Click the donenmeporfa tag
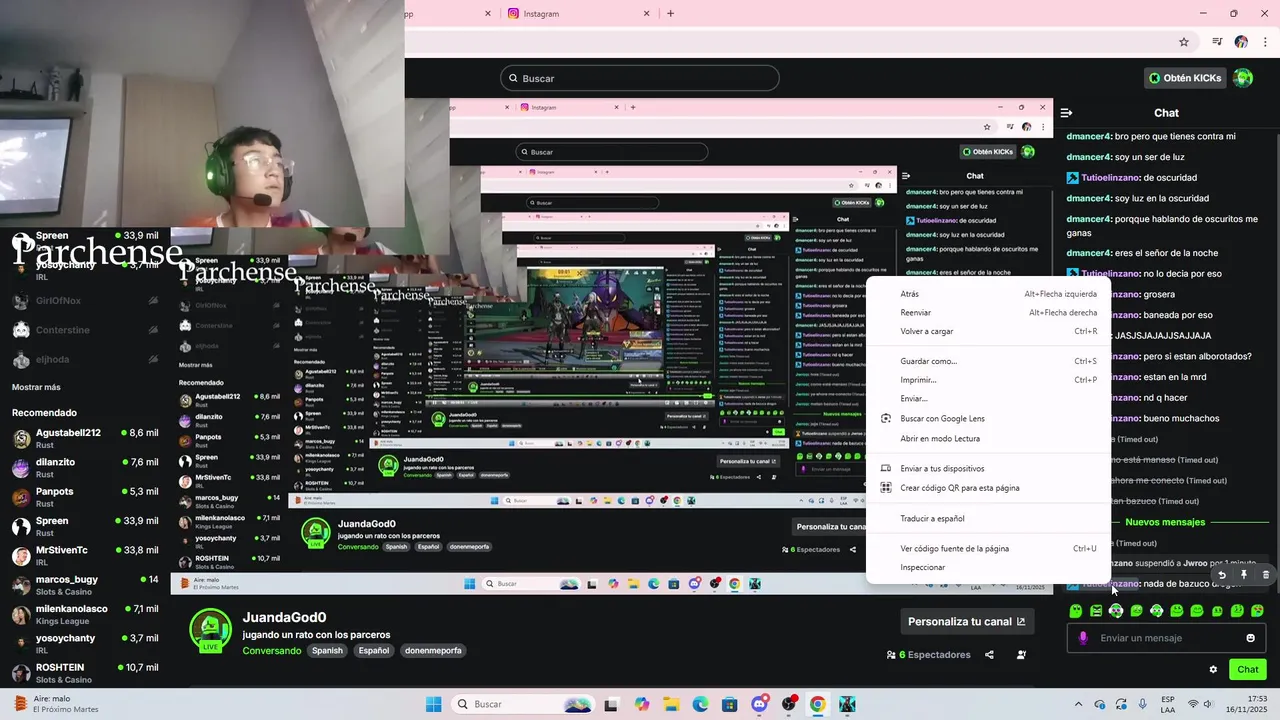Viewport: 1280px width, 720px height. pos(433,650)
